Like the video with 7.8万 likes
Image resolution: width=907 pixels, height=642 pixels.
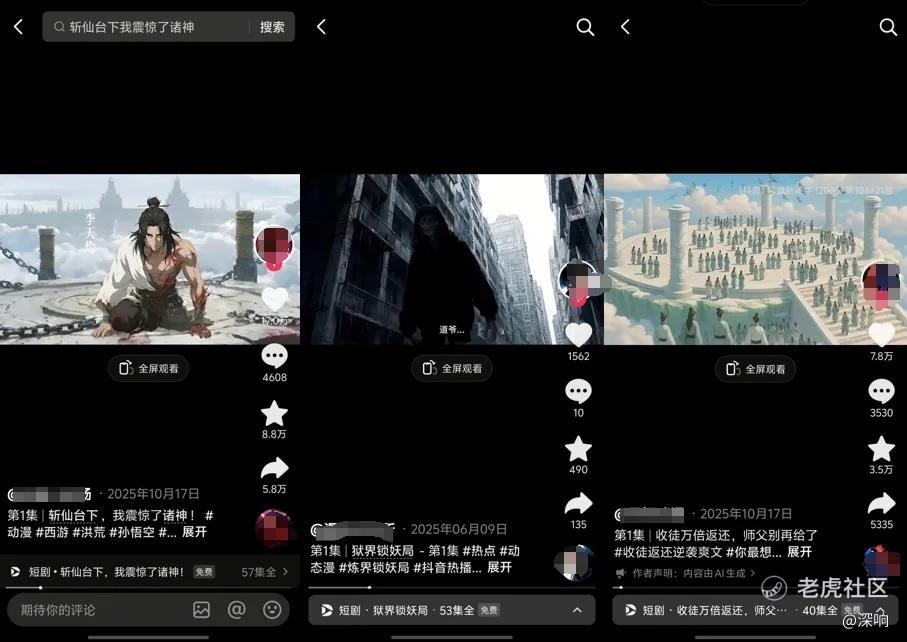pyautogui.click(x=882, y=335)
